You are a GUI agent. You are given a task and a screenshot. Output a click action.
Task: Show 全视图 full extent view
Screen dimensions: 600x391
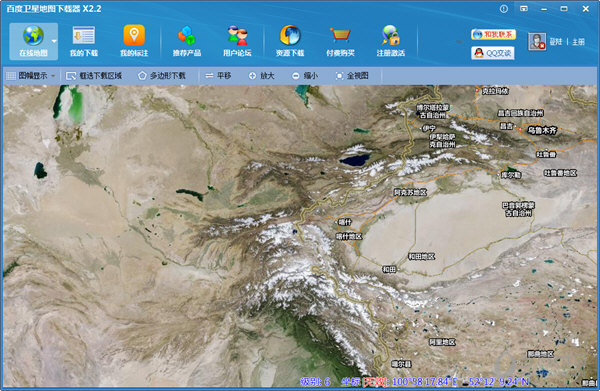[352, 76]
